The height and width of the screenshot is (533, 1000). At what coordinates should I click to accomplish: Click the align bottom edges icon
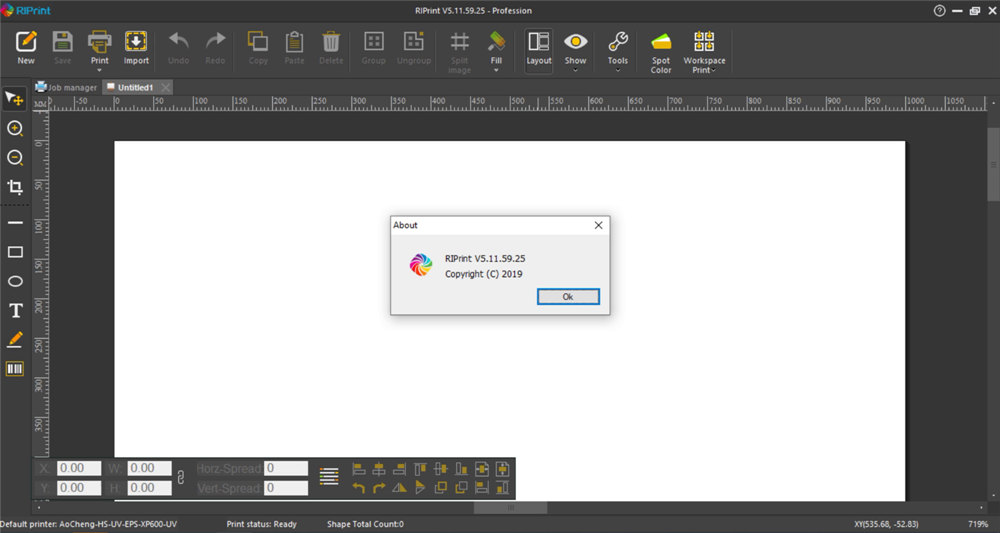[461, 469]
